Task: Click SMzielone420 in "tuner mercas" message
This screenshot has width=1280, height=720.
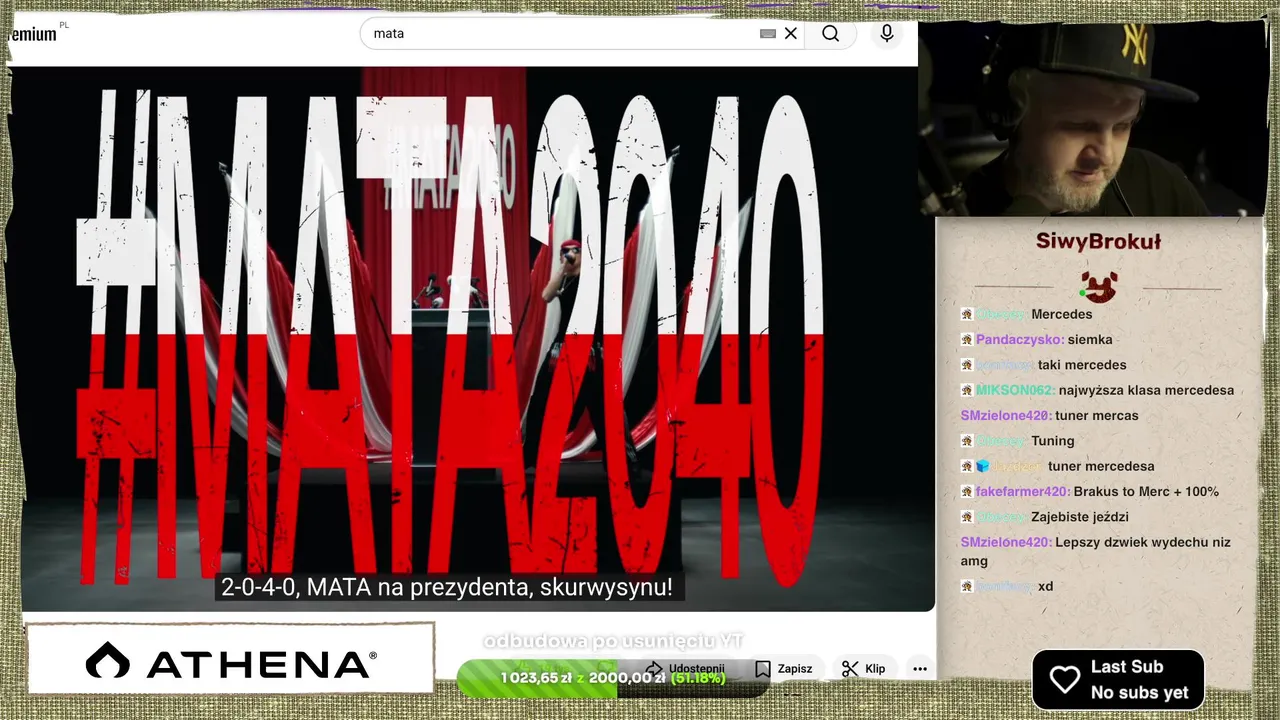Action: pos(1006,415)
